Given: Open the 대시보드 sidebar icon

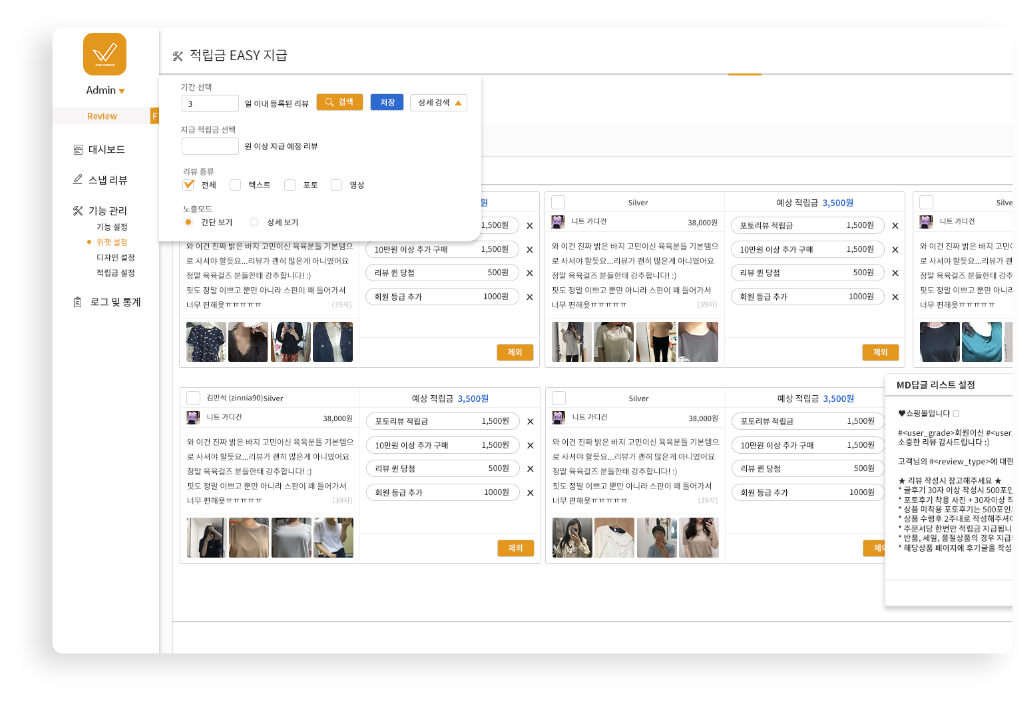Looking at the screenshot, I should [78, 150].
